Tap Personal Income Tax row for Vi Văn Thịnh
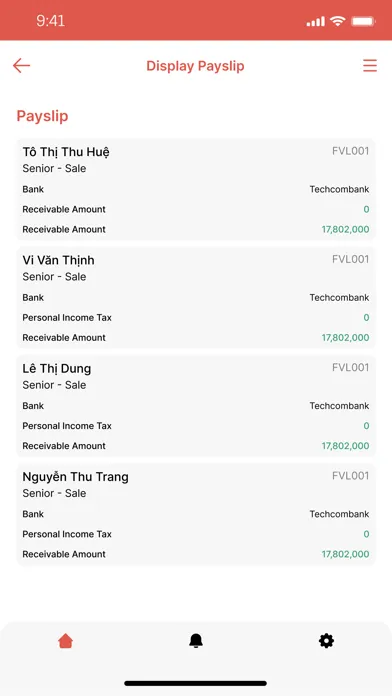 (x=196, y=317)
